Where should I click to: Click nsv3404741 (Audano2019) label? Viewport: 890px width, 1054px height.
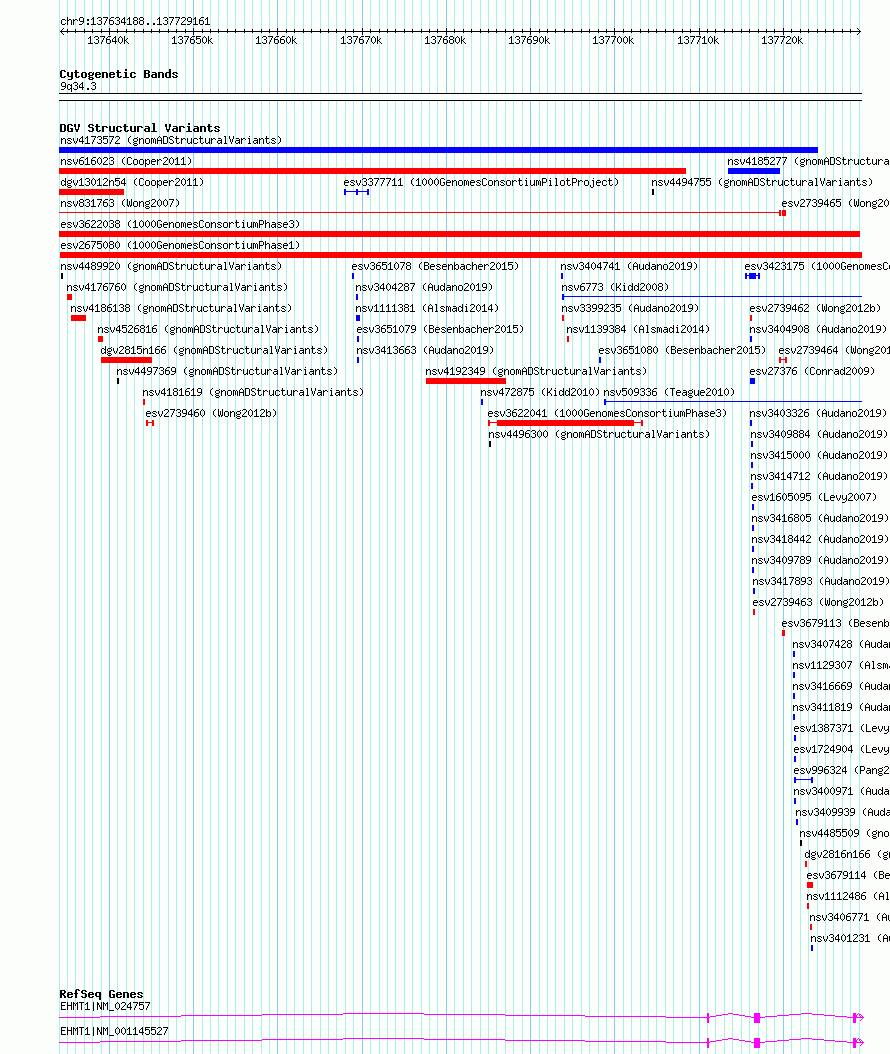[629, 266]
